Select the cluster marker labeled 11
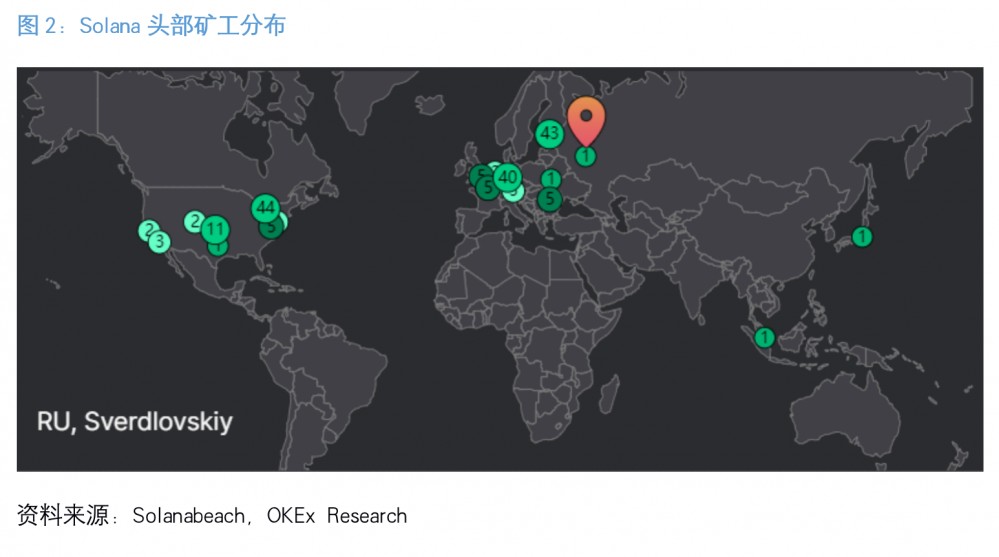 [x=215, y=230]
